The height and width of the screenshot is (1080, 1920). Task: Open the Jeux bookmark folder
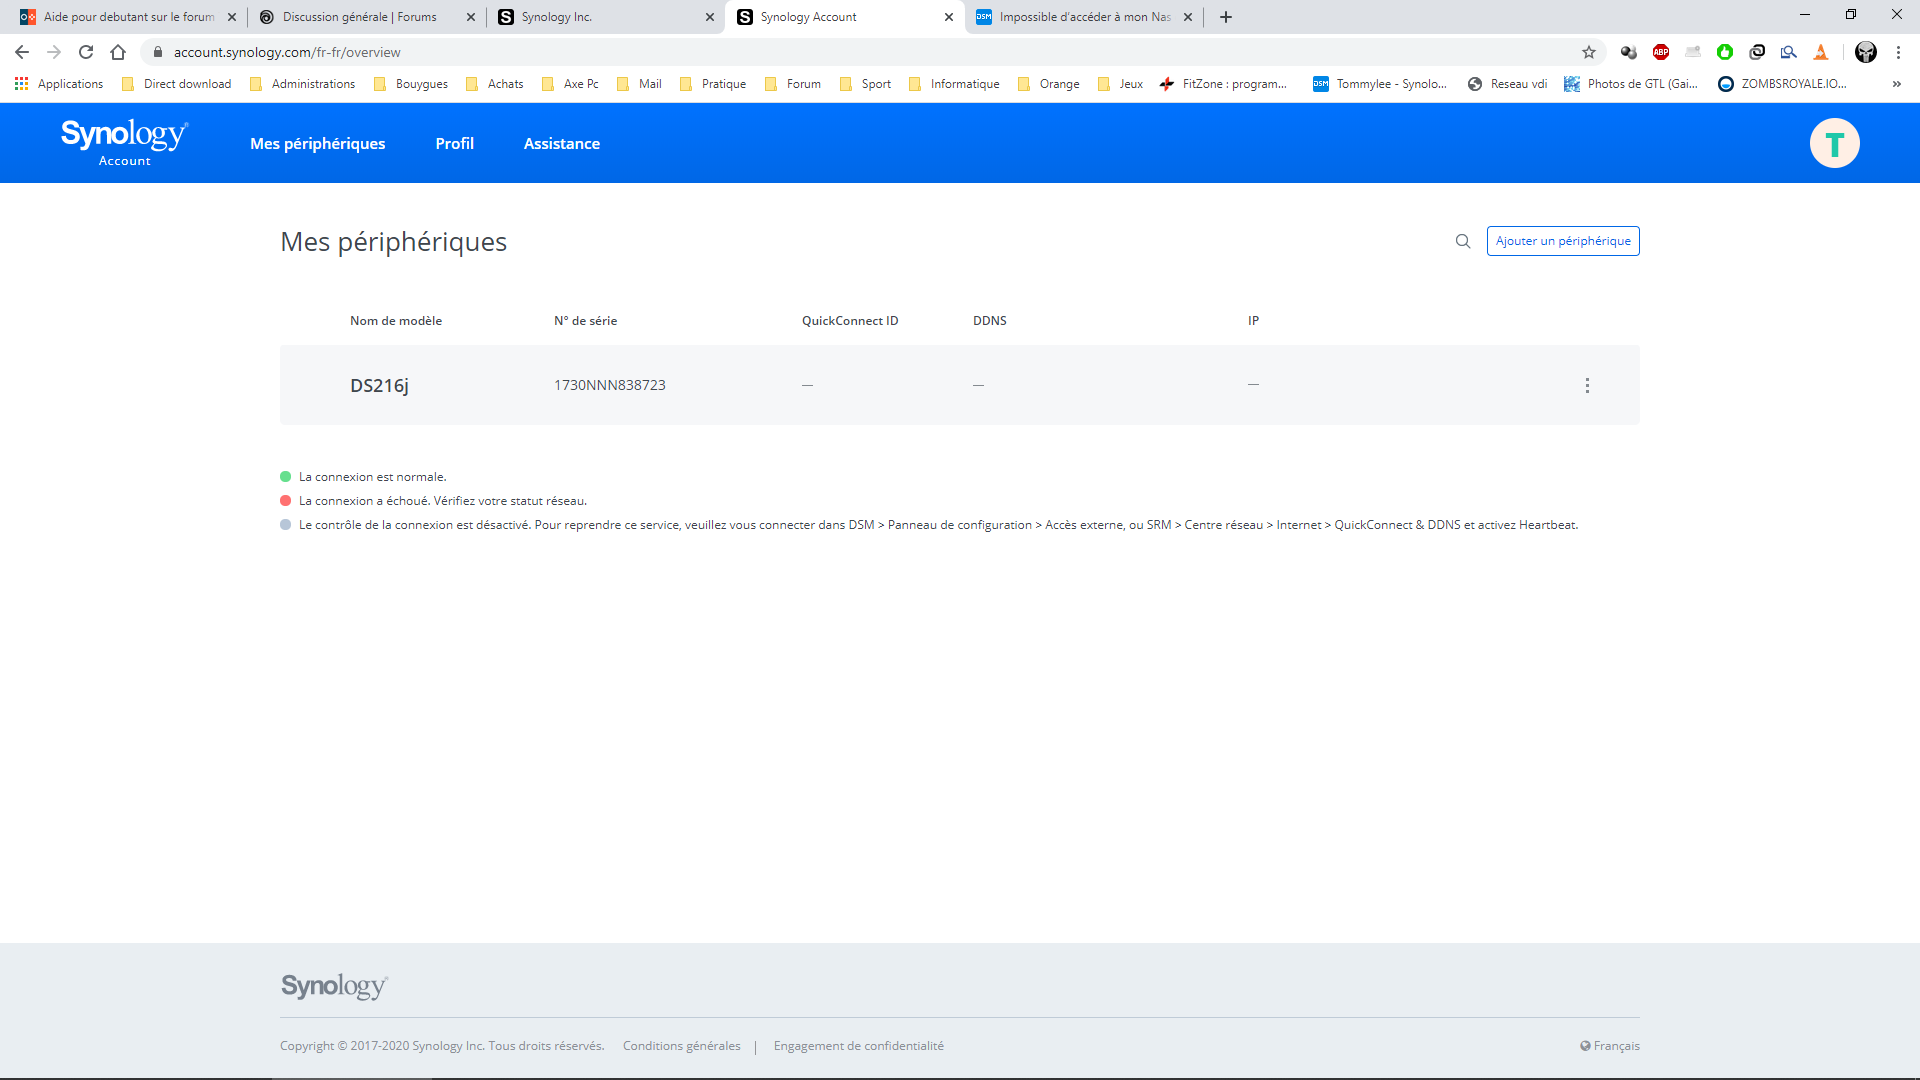[1120, 84]
